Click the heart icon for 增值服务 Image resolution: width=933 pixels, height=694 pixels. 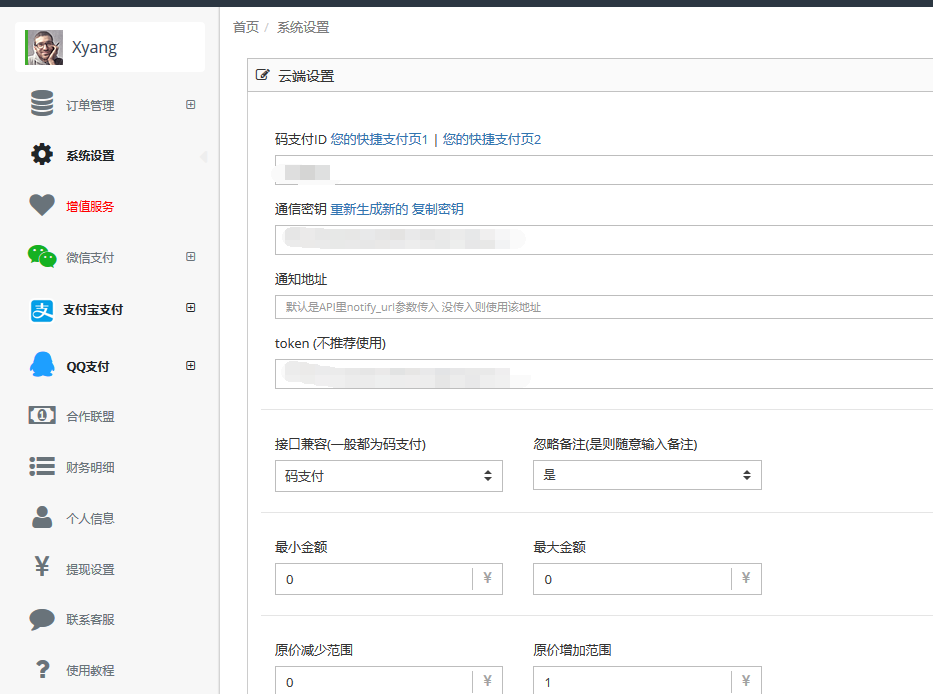pyautogui.click(x=42, y=206)
